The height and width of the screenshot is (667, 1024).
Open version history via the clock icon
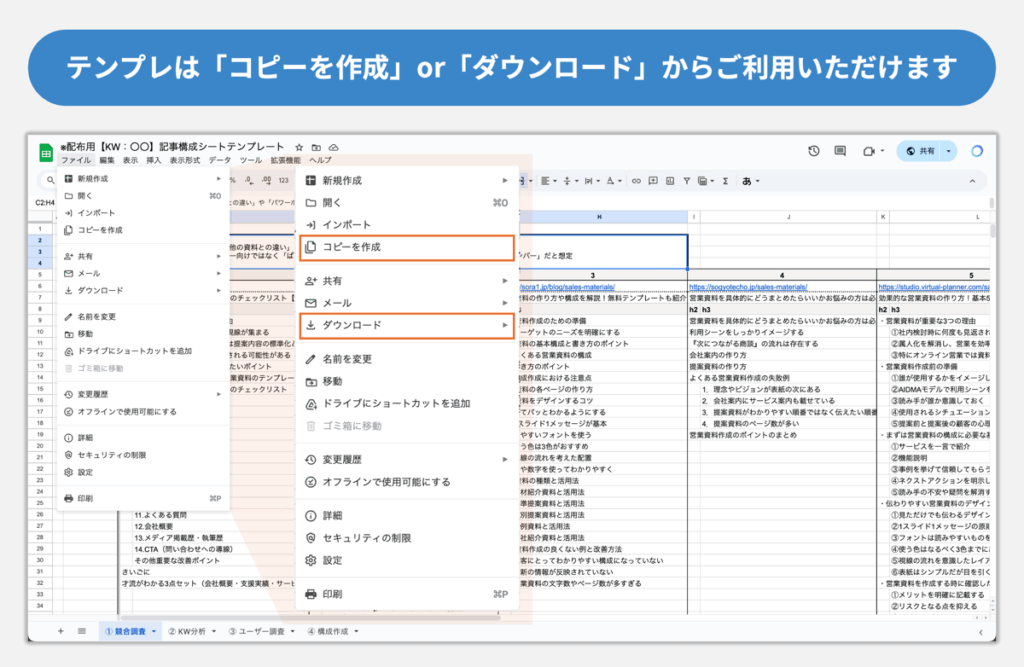[x=814, y=151]
